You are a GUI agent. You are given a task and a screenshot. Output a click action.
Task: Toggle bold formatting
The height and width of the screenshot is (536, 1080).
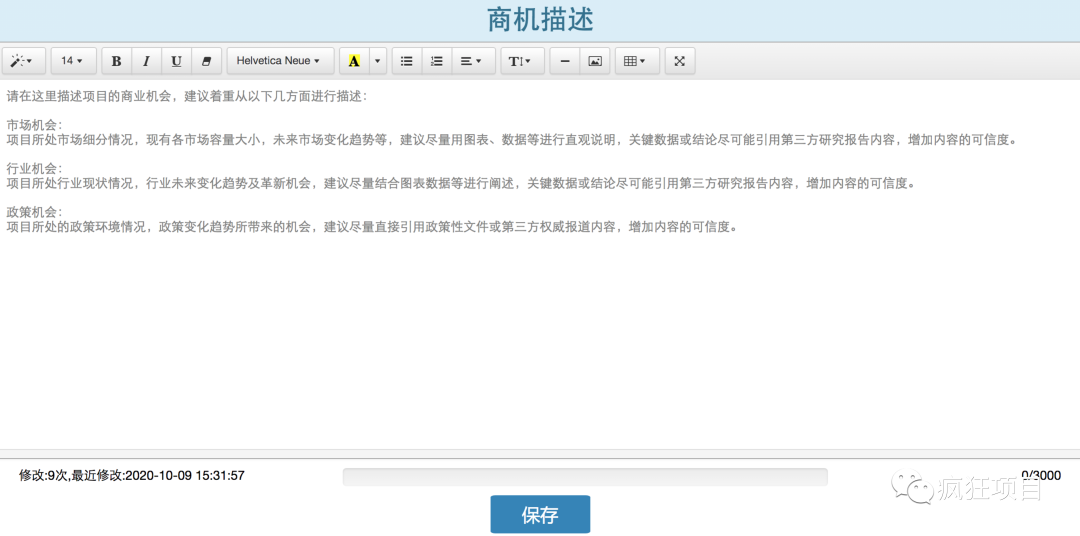(116, 61)
